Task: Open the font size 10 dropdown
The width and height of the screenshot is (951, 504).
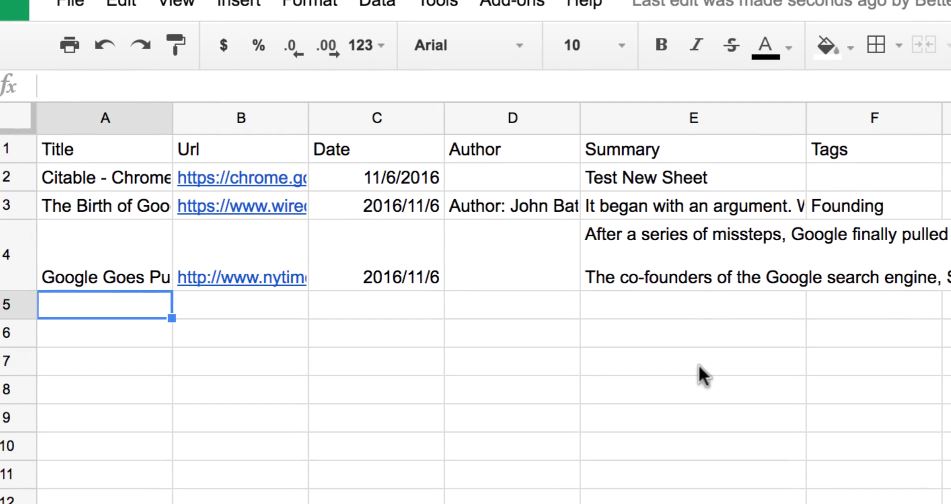Action: [594, 45]
